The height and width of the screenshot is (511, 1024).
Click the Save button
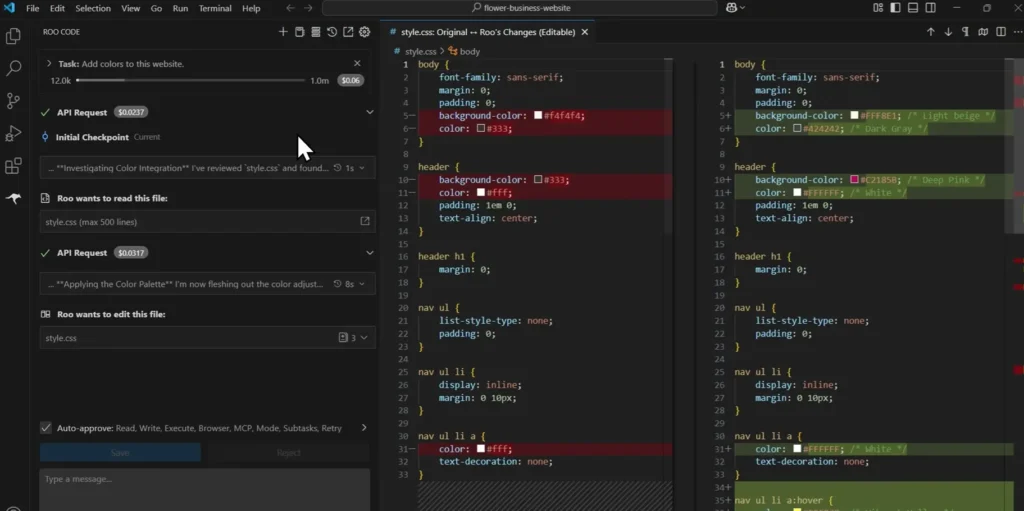[x=120, y=452]
